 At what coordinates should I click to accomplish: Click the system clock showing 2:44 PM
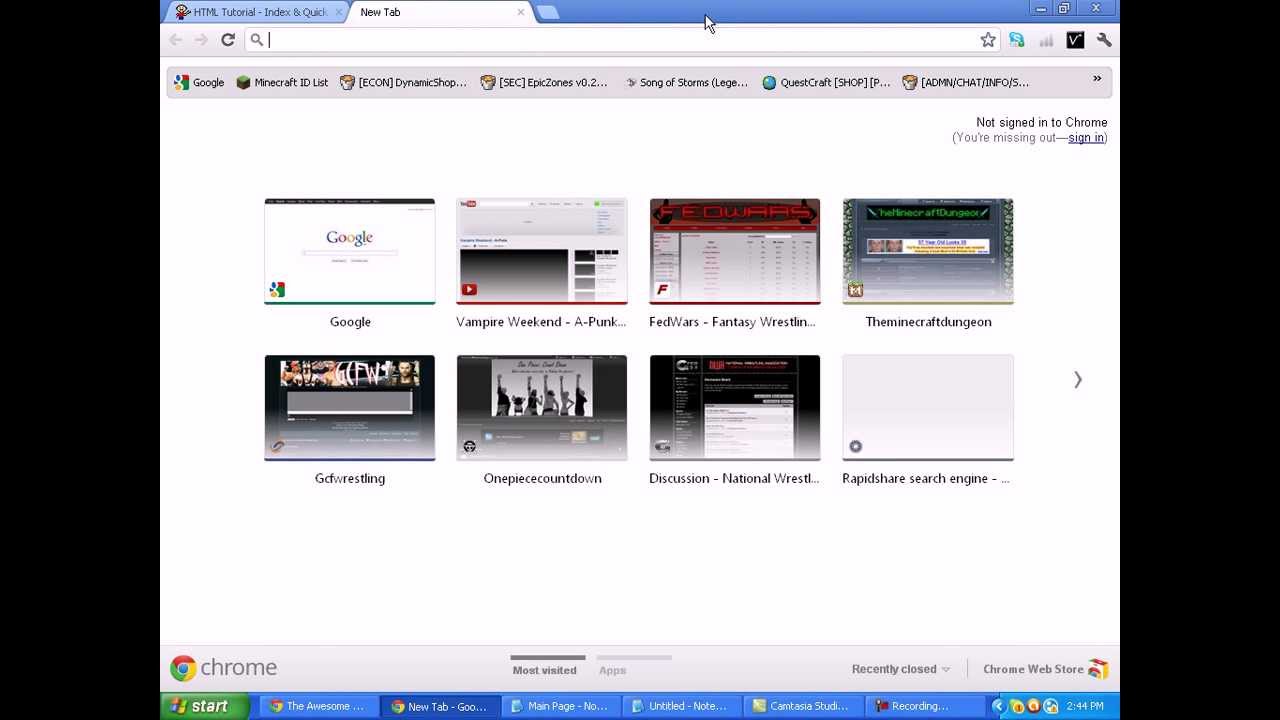tap(1085, 706)
